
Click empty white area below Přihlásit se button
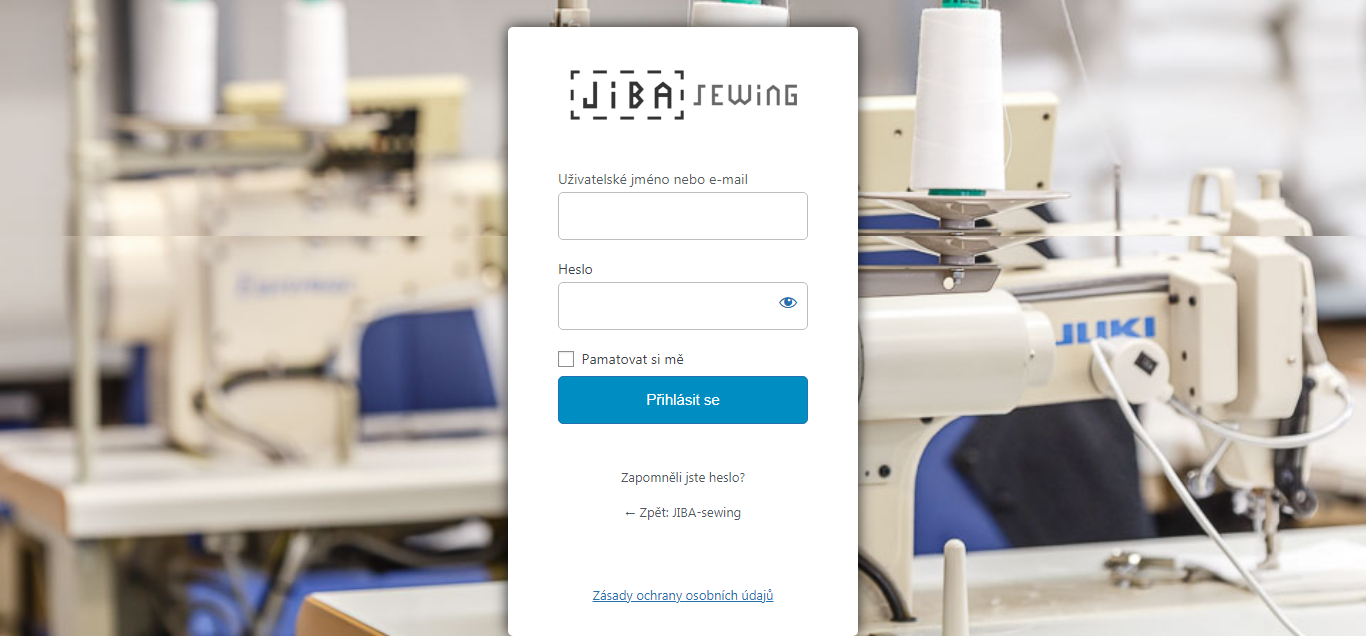[x=683, y=446]
